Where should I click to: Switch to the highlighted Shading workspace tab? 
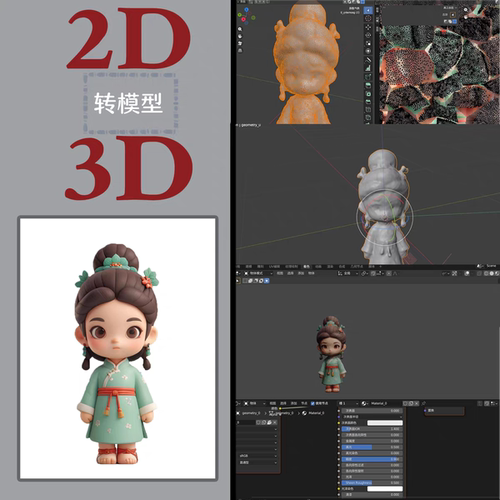[307, 267]
